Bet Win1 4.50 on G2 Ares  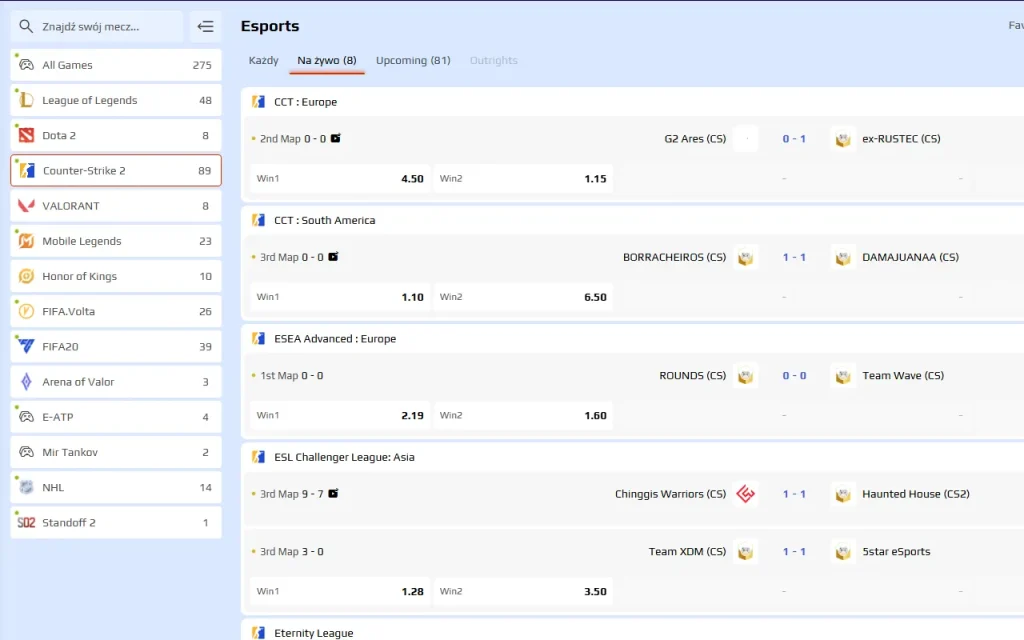[x=340, y=178]
